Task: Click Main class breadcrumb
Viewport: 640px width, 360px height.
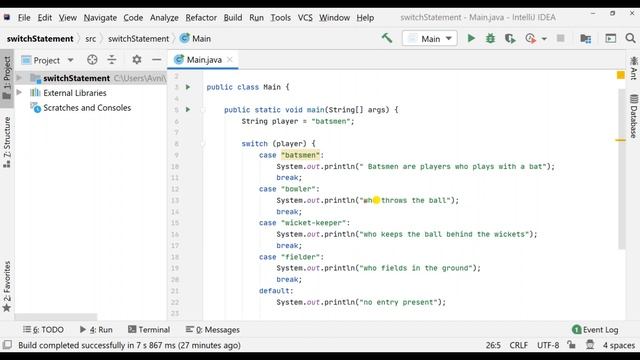Action: 196,39
